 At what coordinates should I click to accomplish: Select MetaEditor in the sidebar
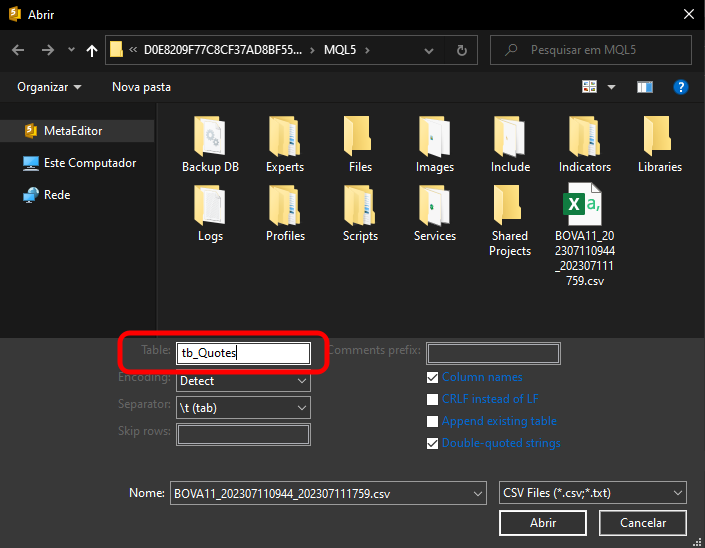click(77, 131)
